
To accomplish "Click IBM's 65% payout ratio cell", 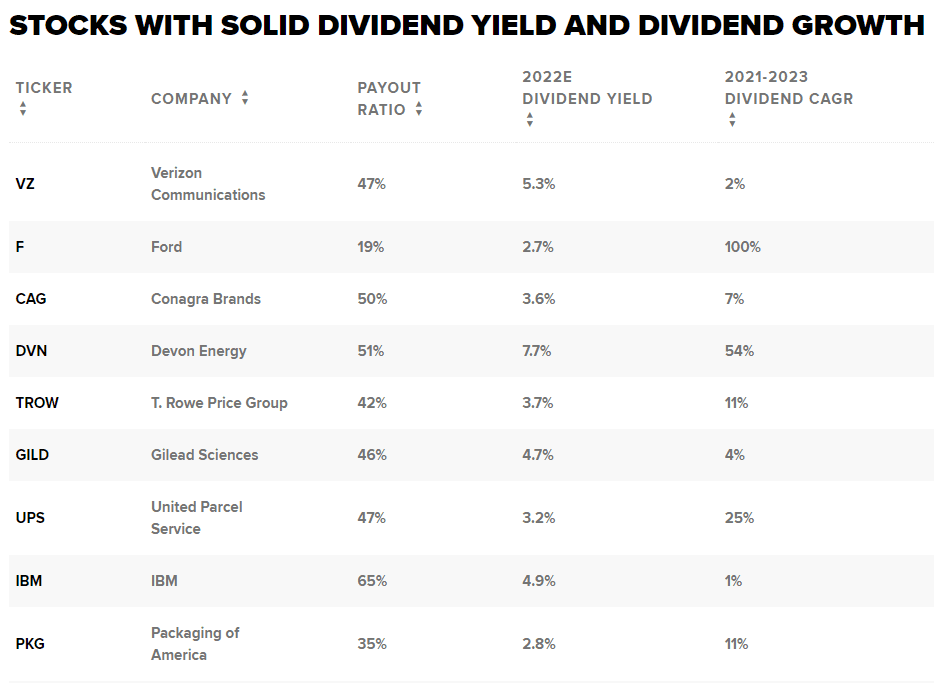I will (371, 581).
